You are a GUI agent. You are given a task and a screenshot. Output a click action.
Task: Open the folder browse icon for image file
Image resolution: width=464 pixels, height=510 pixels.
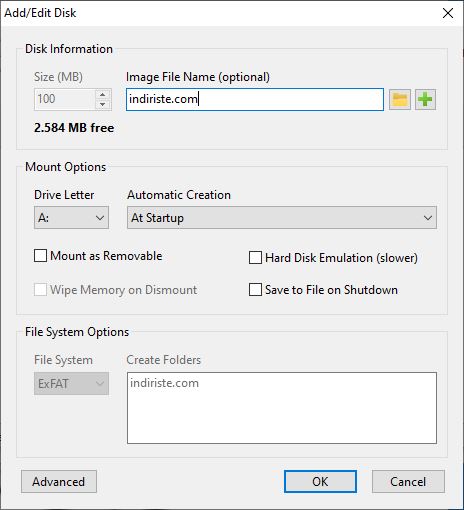tap(399, 99)
